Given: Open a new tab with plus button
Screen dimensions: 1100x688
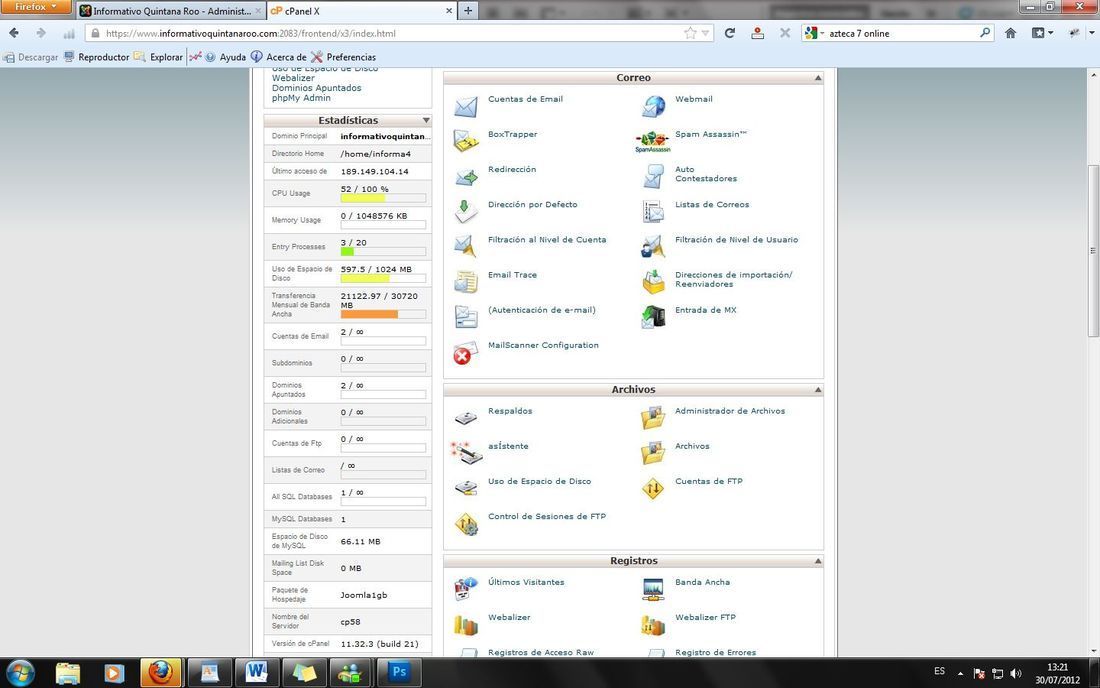Looking at the screenshot, I should [x=468, y=11].
